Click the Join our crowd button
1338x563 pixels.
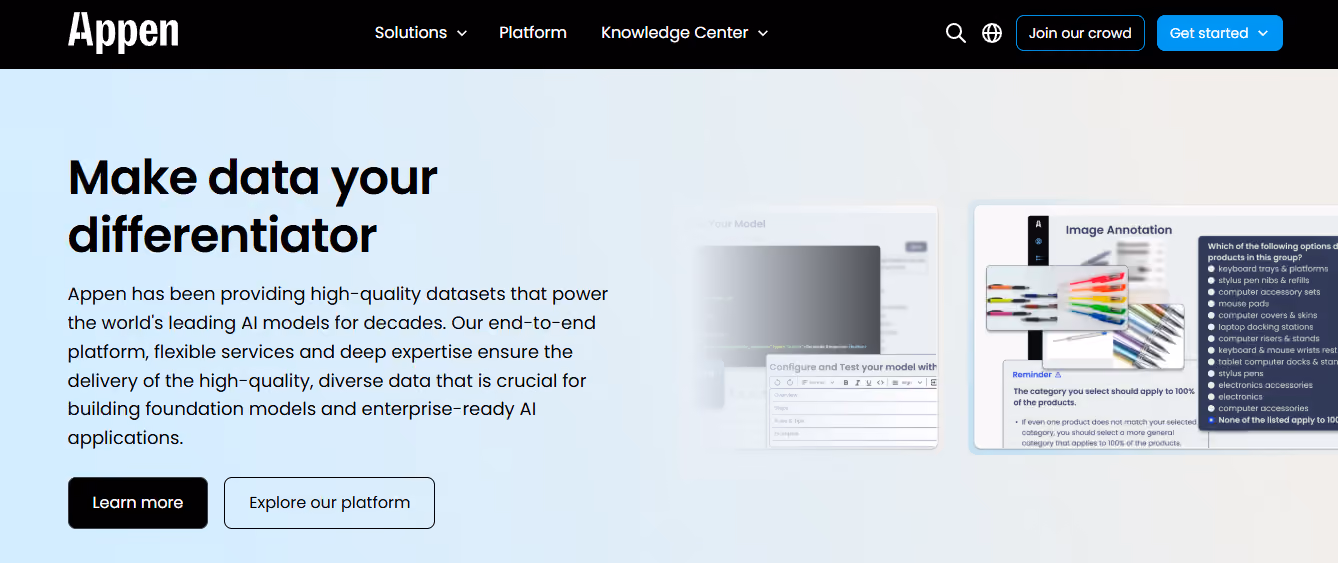point(1080,33)
